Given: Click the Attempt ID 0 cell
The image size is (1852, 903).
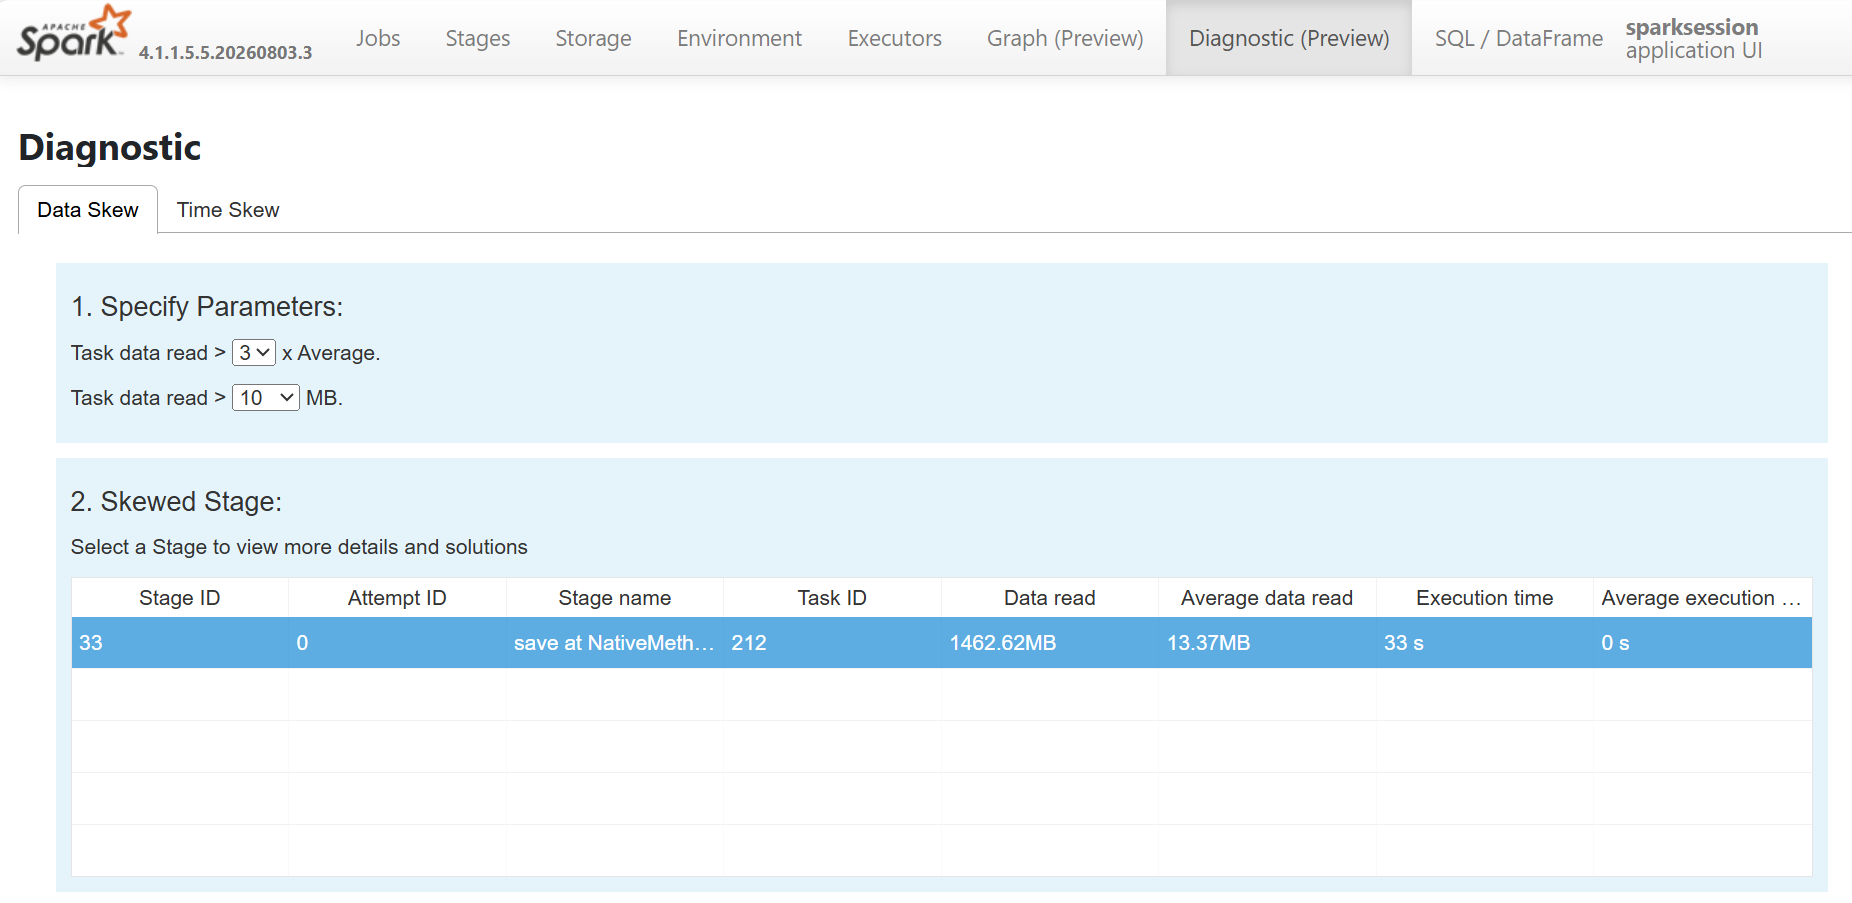Looking at the screenshot, I should click(x=397, y=643).
